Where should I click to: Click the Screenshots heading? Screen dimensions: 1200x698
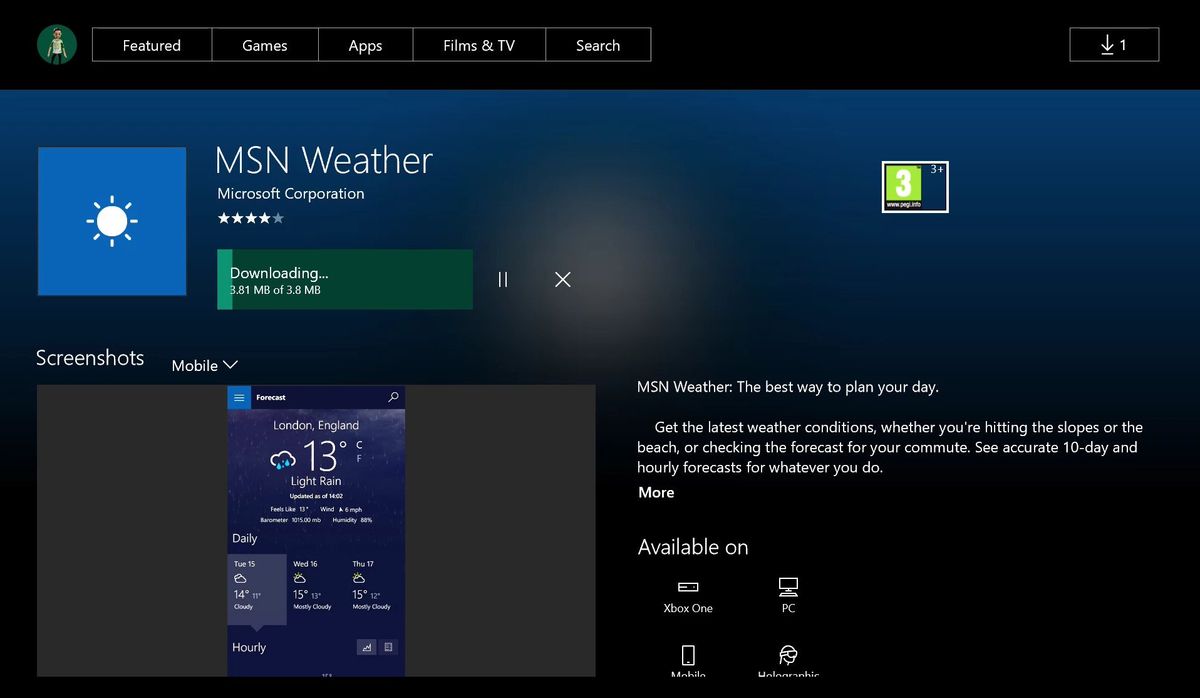90,358
